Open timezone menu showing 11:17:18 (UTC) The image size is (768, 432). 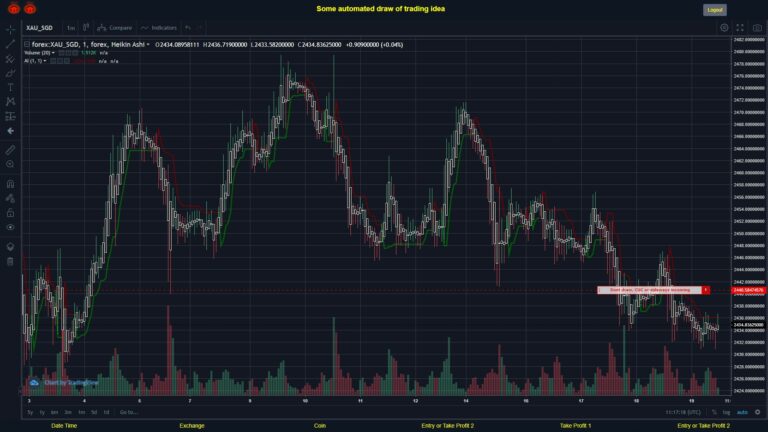click(682, 412)
